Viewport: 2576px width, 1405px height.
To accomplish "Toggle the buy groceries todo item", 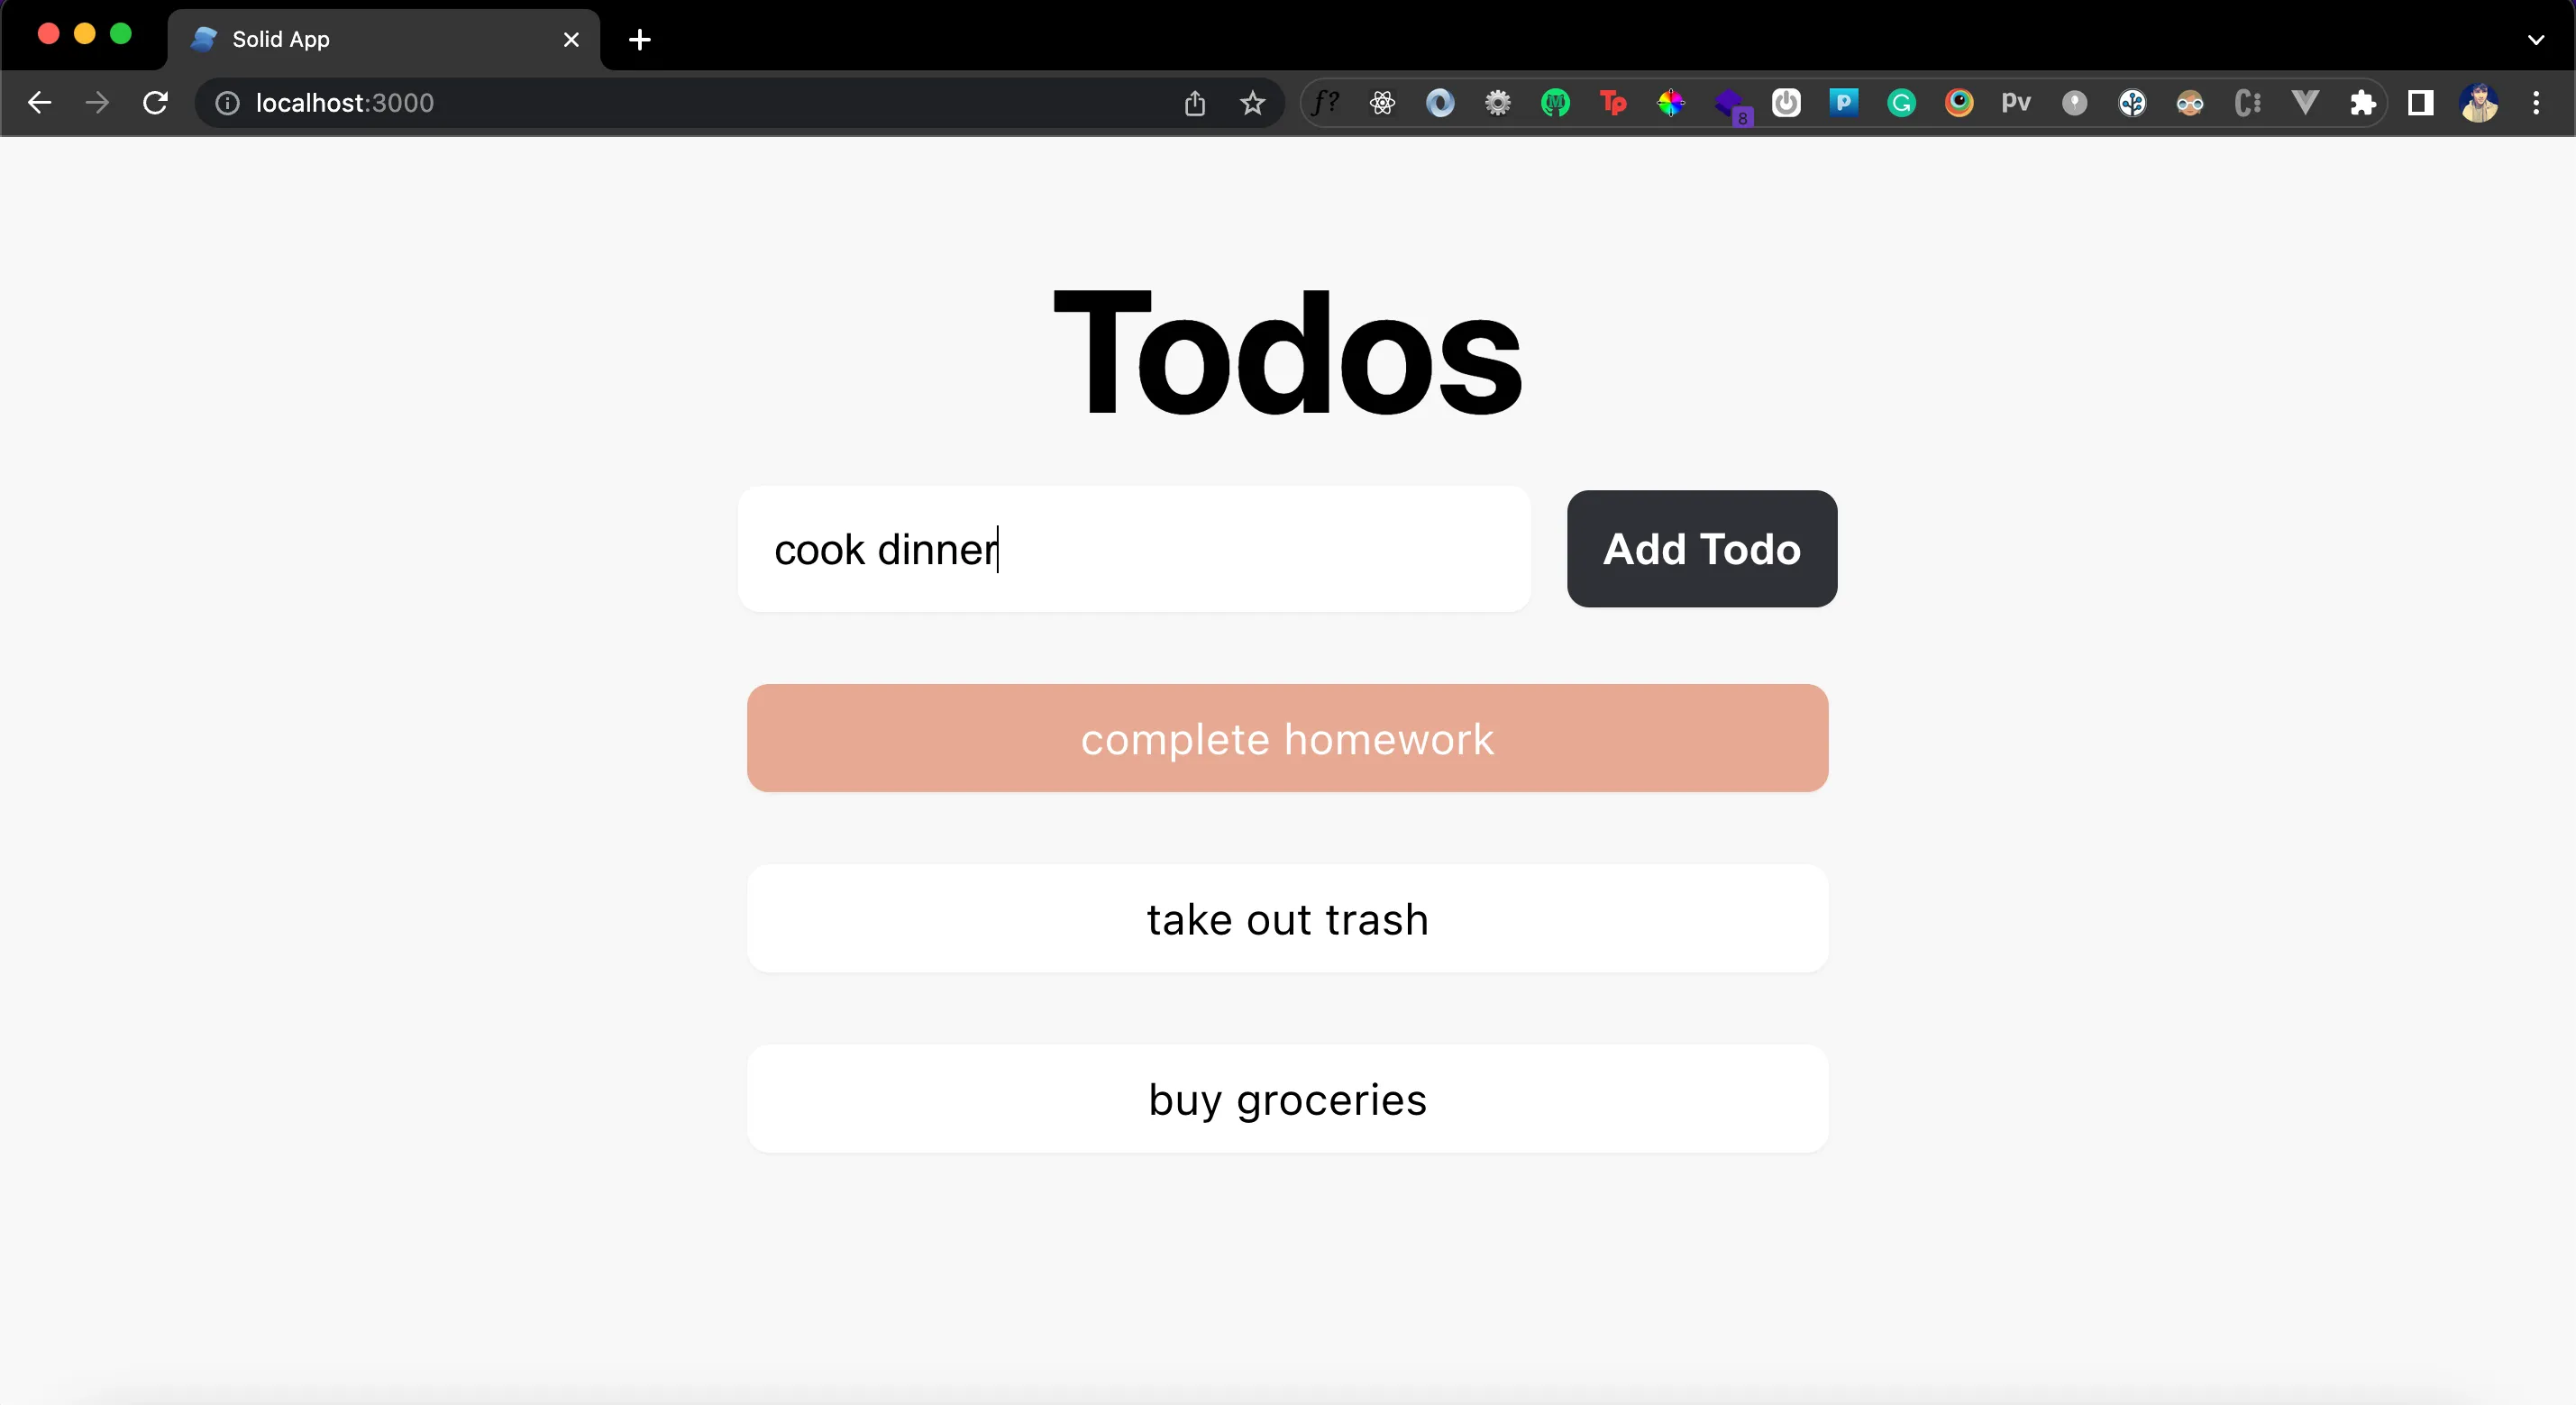I will click(x=1287, y=1097).
